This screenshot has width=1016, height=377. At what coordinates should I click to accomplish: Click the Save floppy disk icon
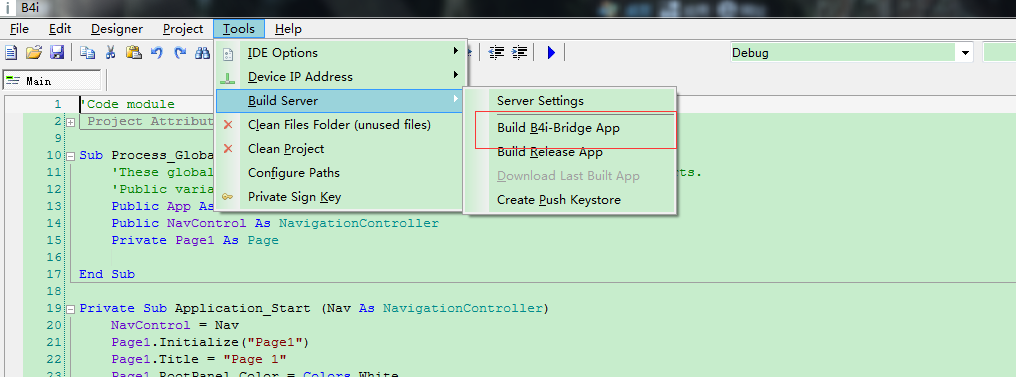(56, 52)
